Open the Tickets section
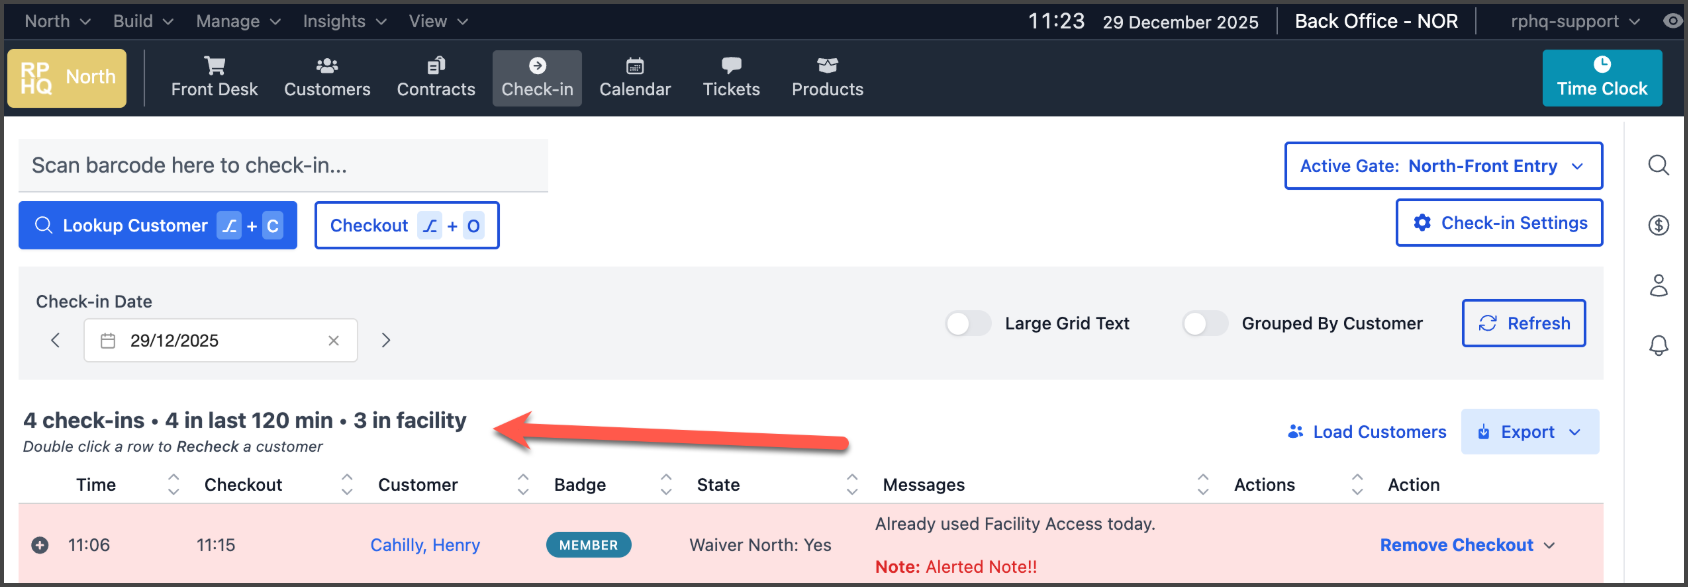Viewport: 1688px width, 587px height. [x=731, y=78]
